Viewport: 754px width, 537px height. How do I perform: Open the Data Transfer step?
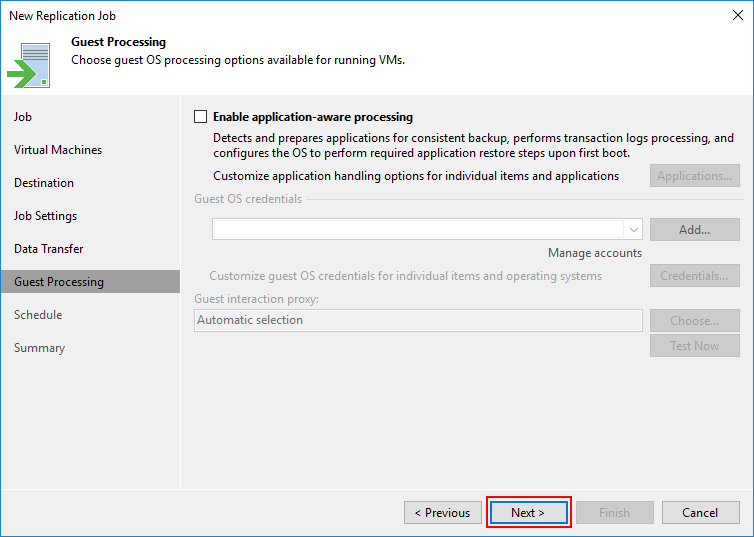[x=49, y=249]
